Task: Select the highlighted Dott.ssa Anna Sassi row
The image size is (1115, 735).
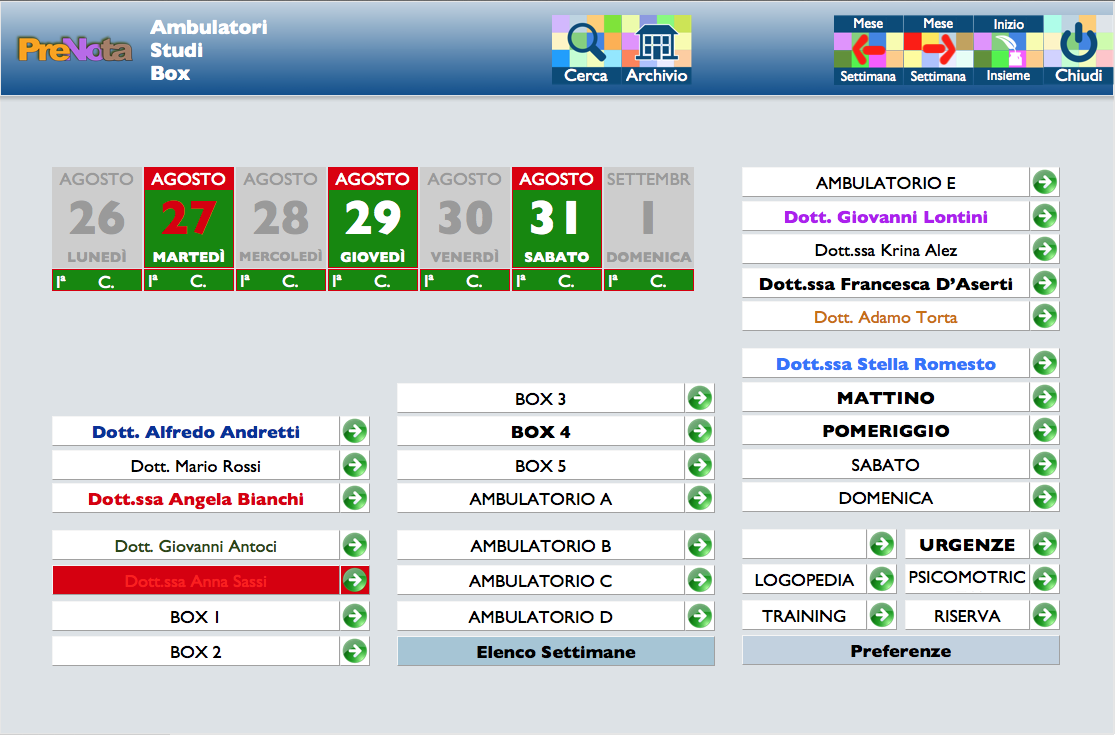Action: pyautogui.click(x=196, y=581)
